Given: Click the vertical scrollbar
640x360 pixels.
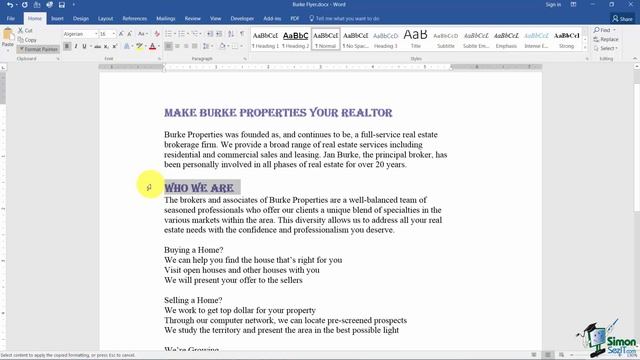Looking at the screenshot, I should pos(637,208).
